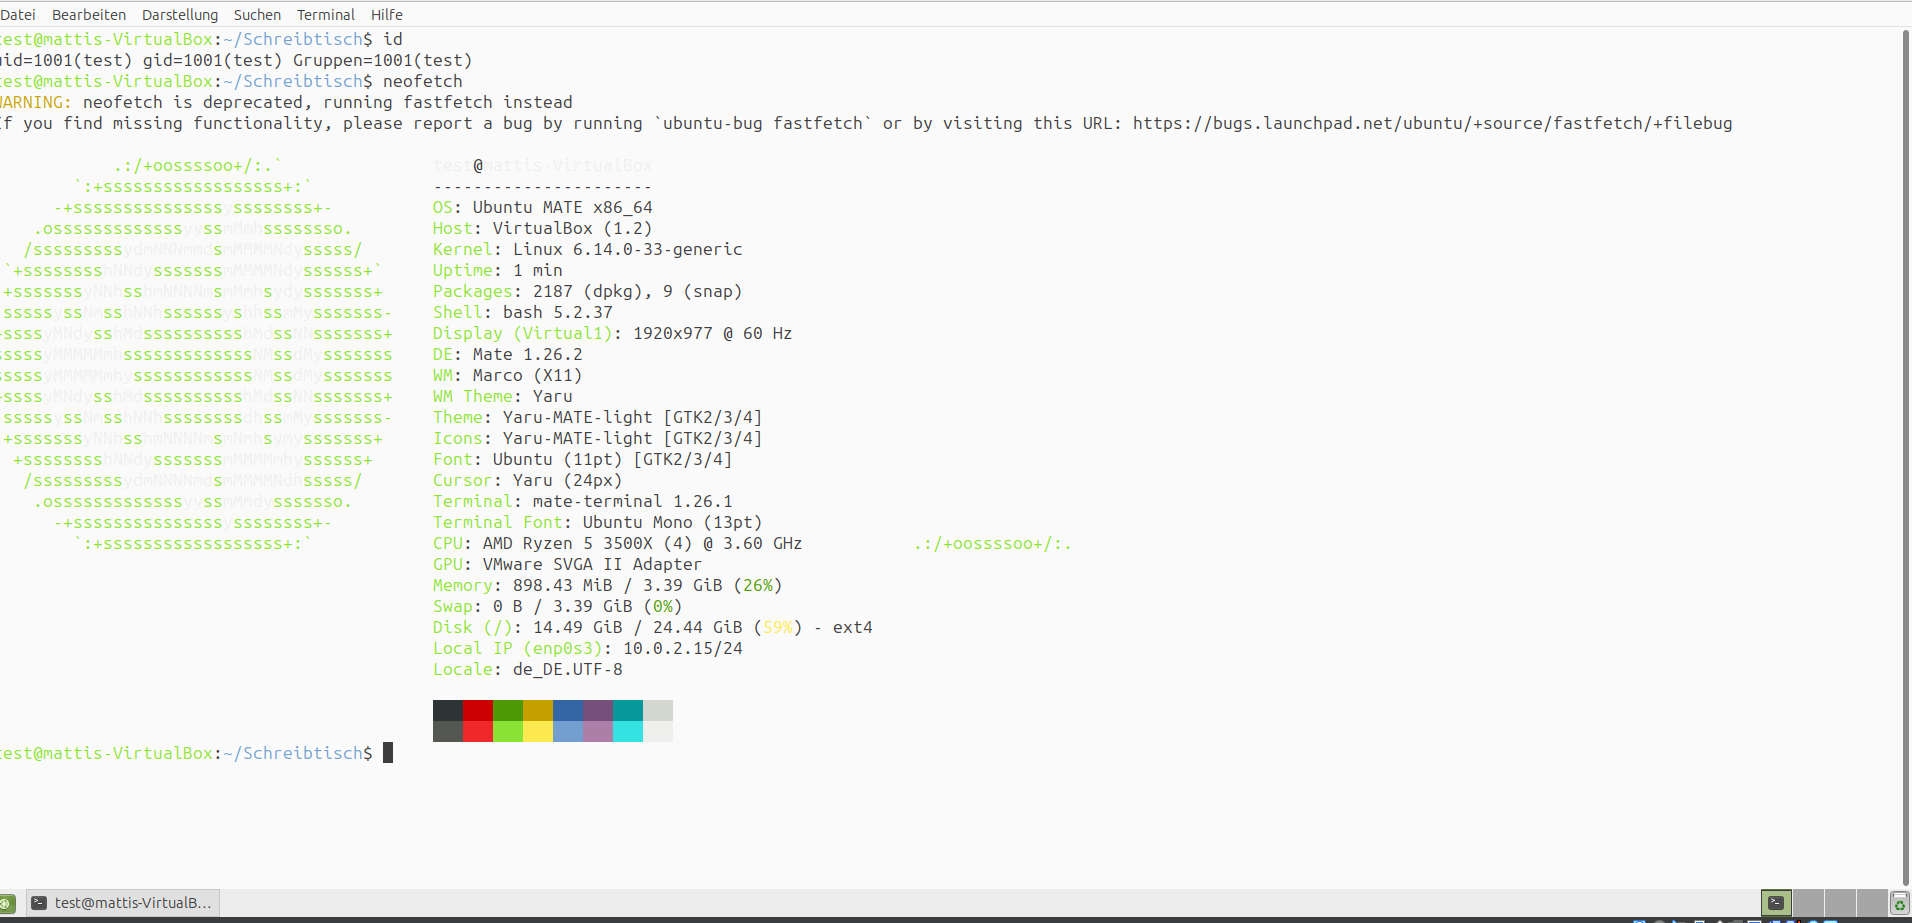Click the green show desktop icon
1912x923 pixels.
[6, 903]
